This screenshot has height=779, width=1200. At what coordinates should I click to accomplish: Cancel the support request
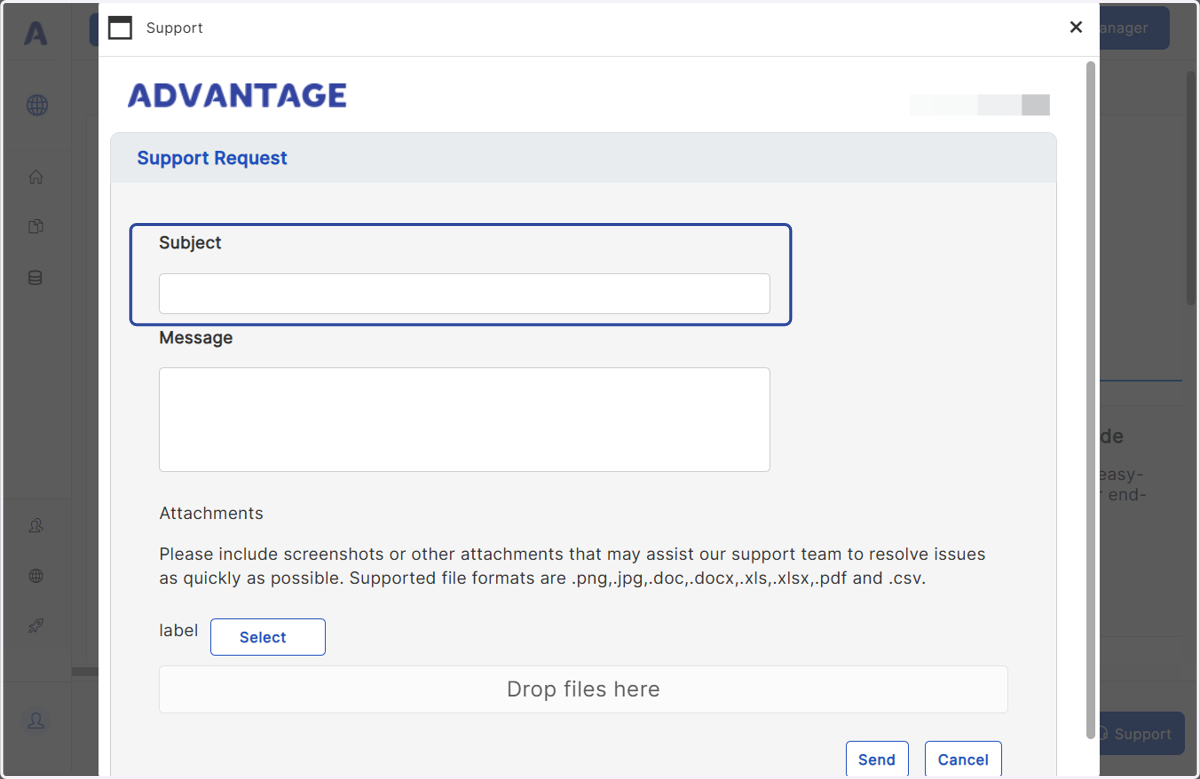pyautogui.click(x=963, y=759)
